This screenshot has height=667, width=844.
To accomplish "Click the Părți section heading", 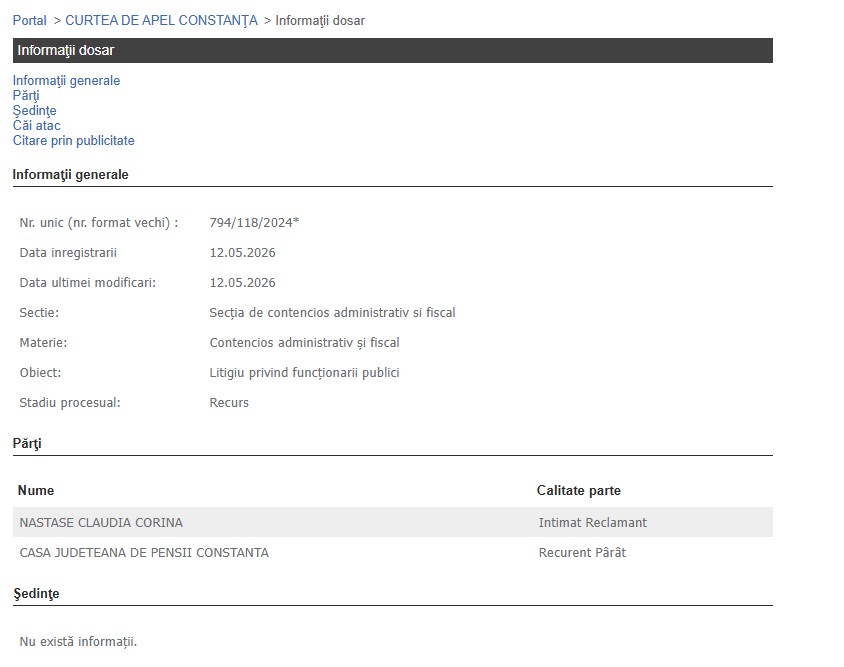I will tap(27, 444).
